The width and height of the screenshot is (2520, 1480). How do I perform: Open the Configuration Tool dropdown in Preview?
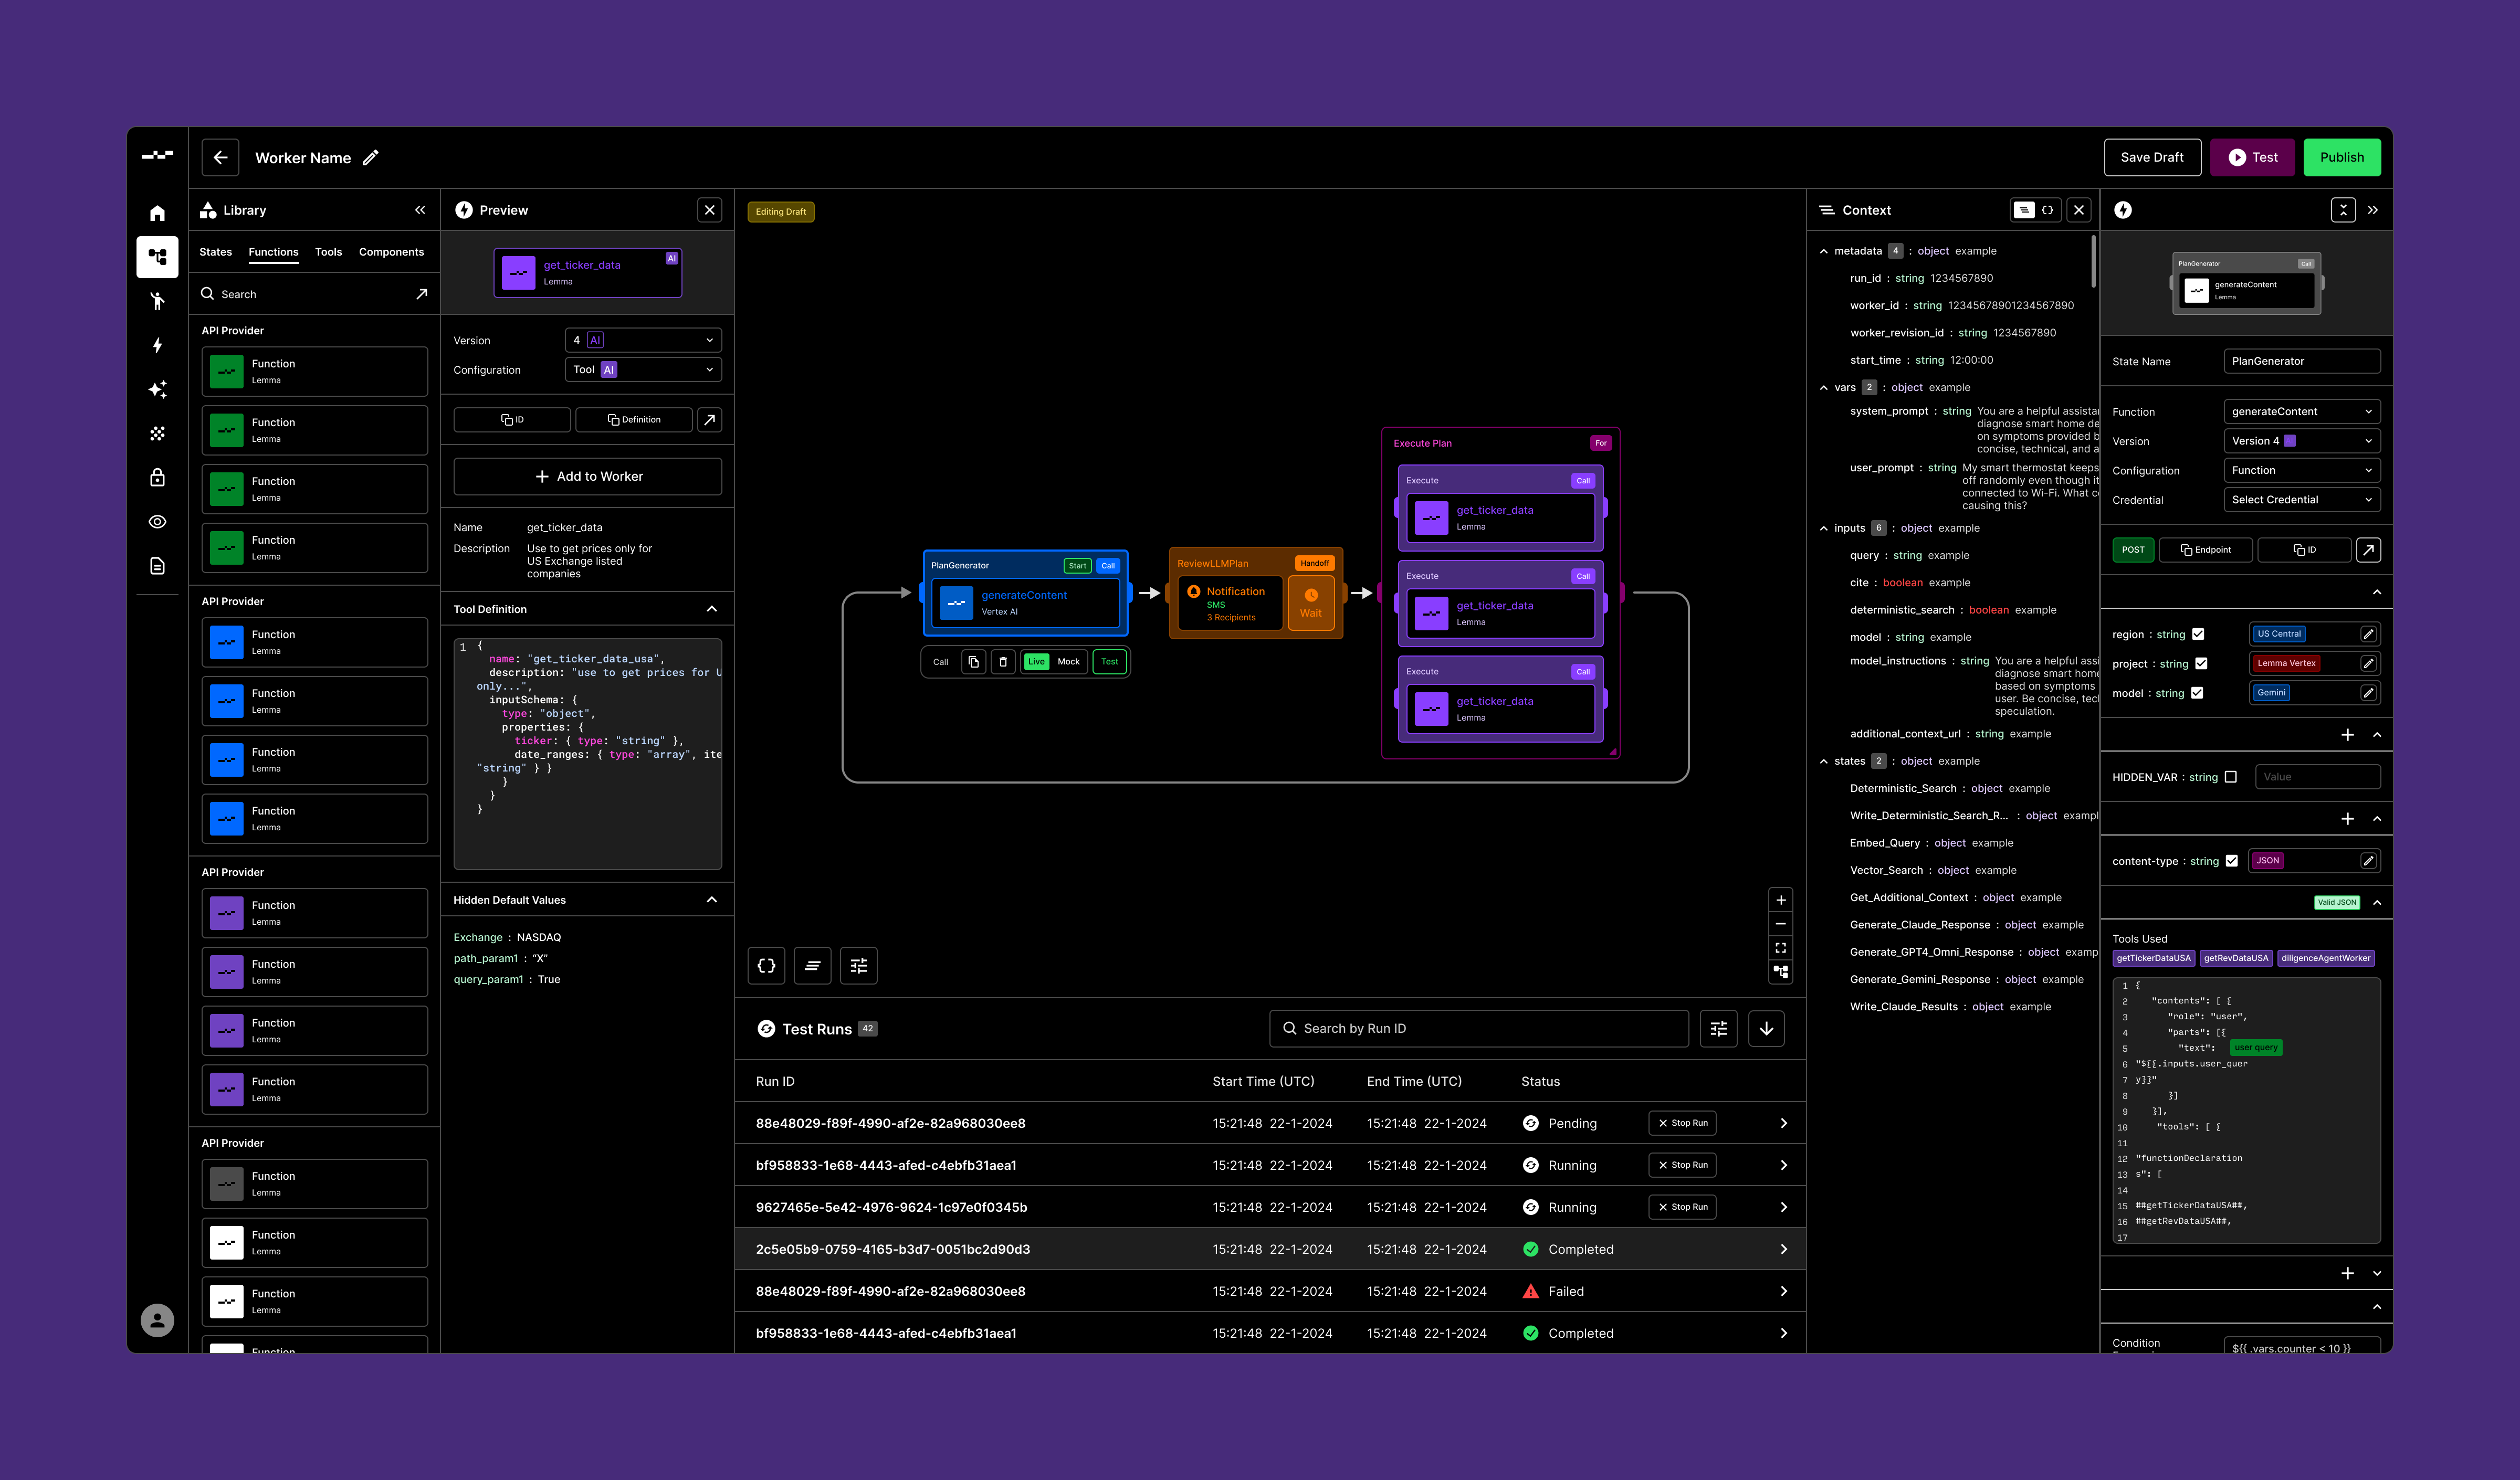(643, 370)
